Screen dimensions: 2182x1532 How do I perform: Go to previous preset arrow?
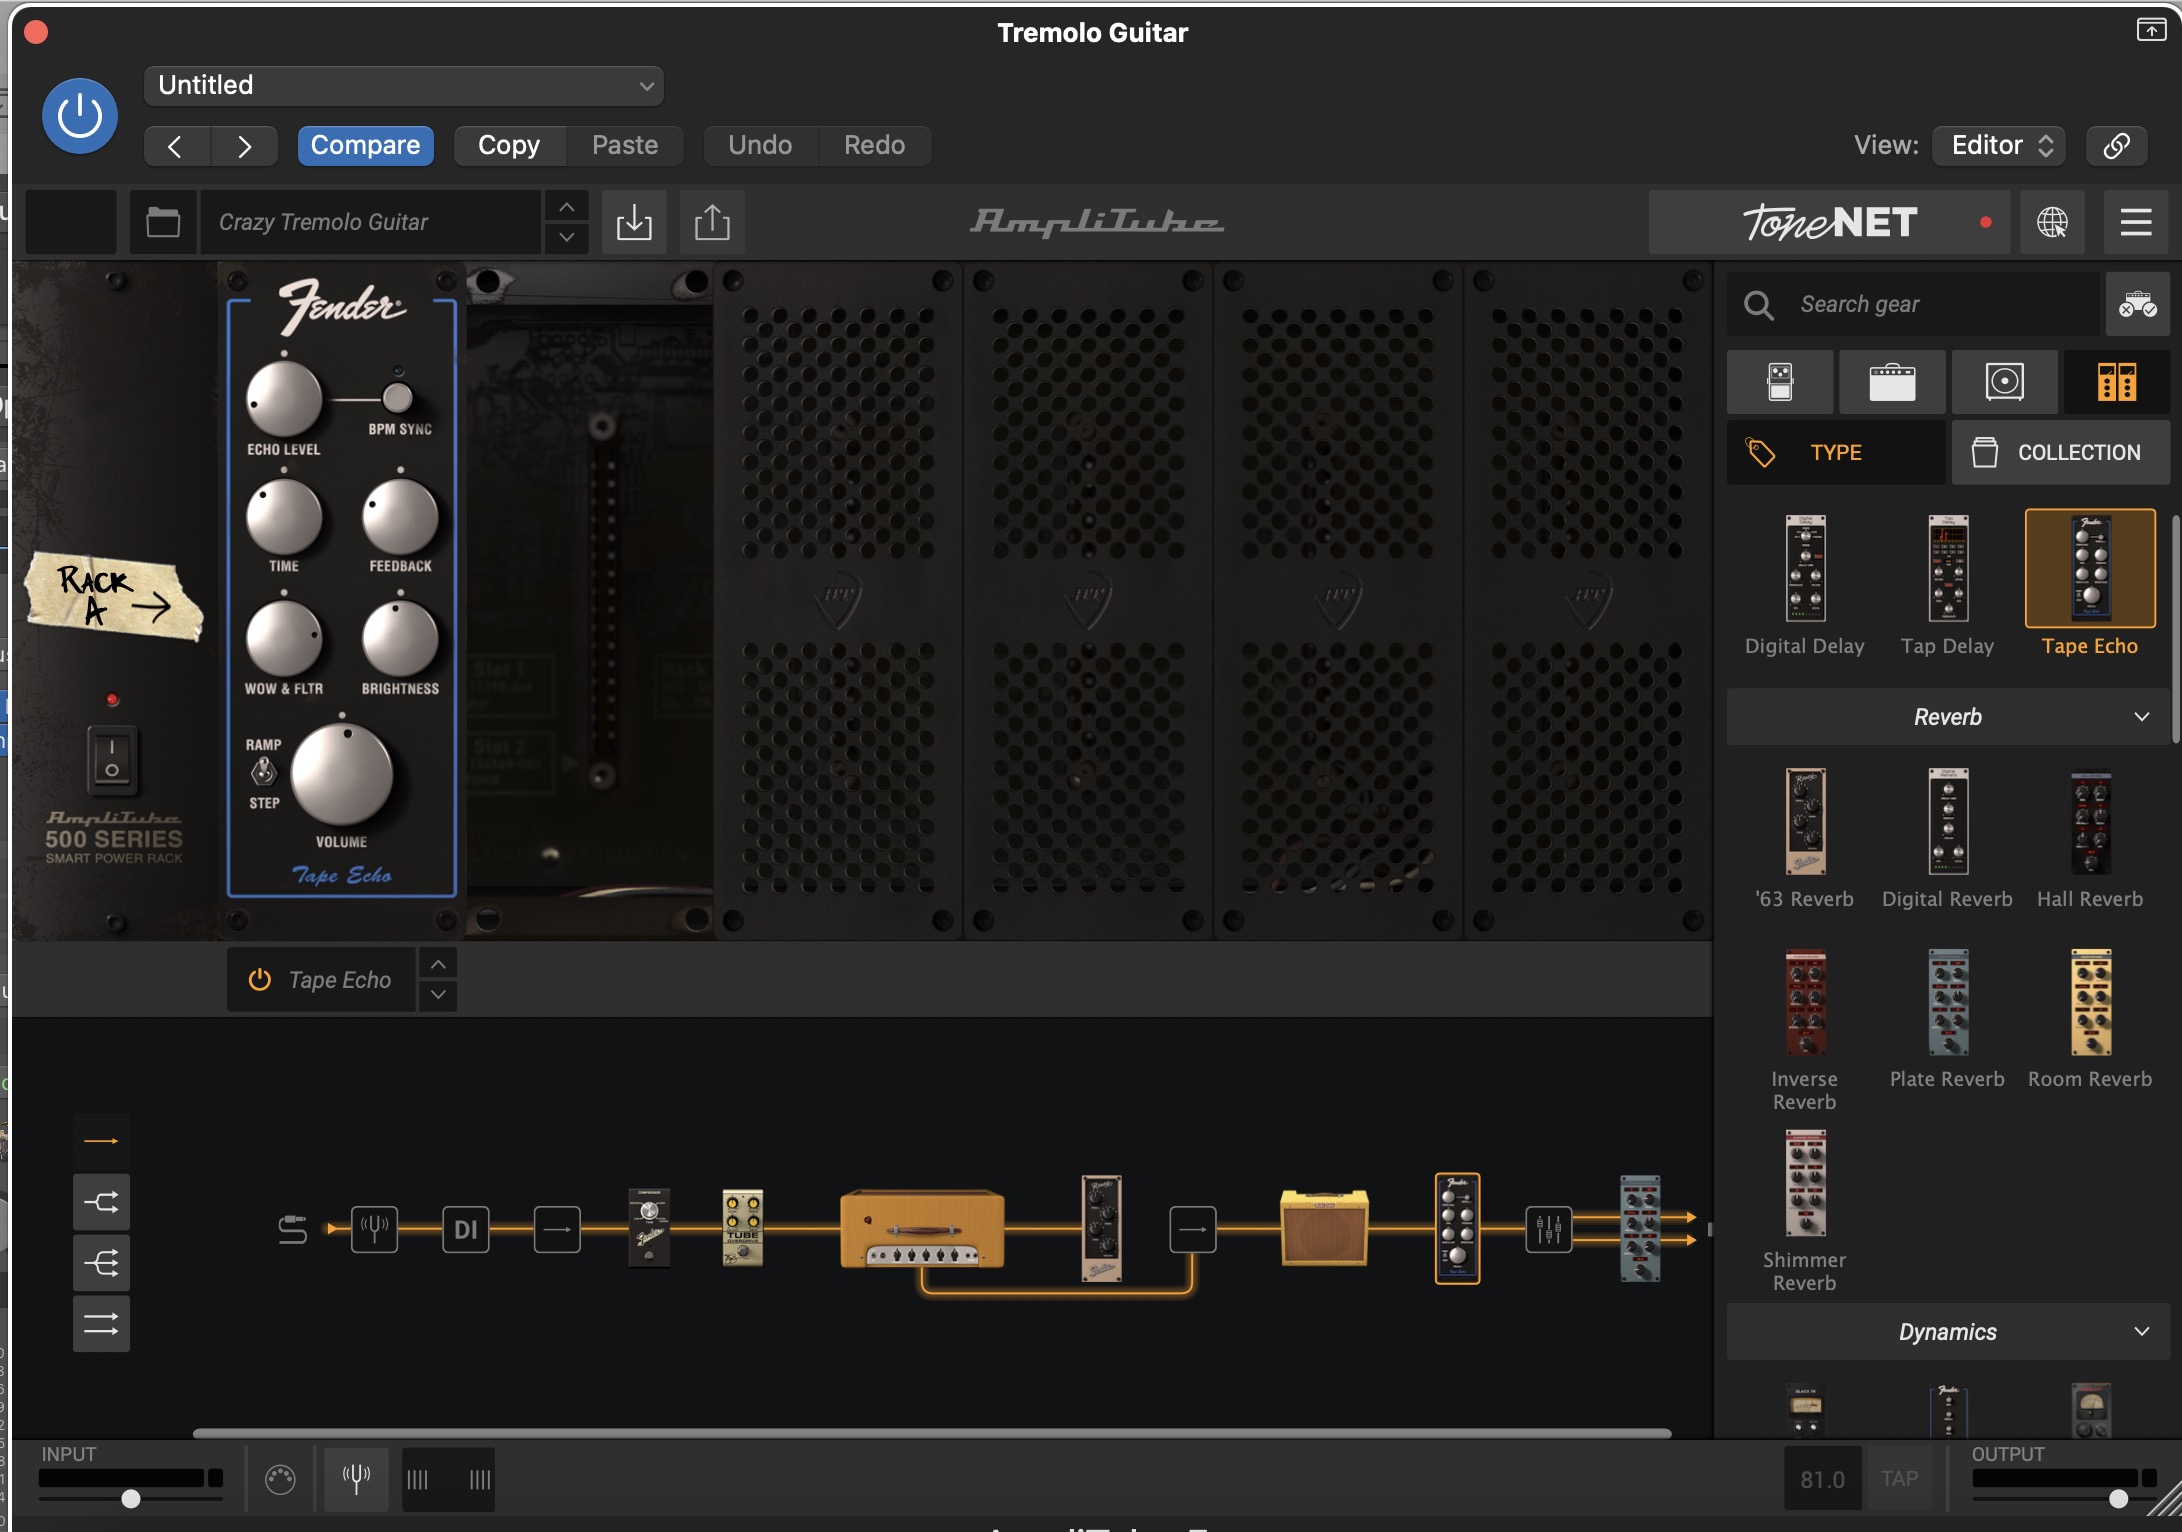(x=176, y=146)
